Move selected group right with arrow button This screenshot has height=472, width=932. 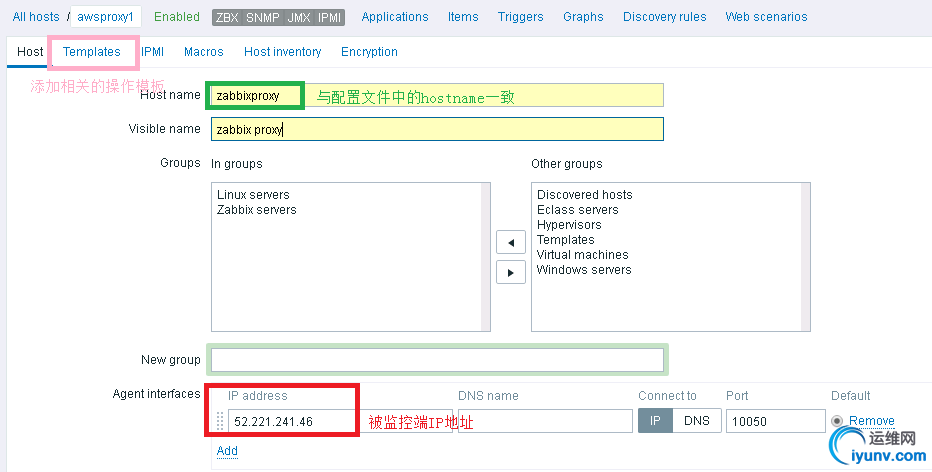pyautogui.click(x=511, y=273)
